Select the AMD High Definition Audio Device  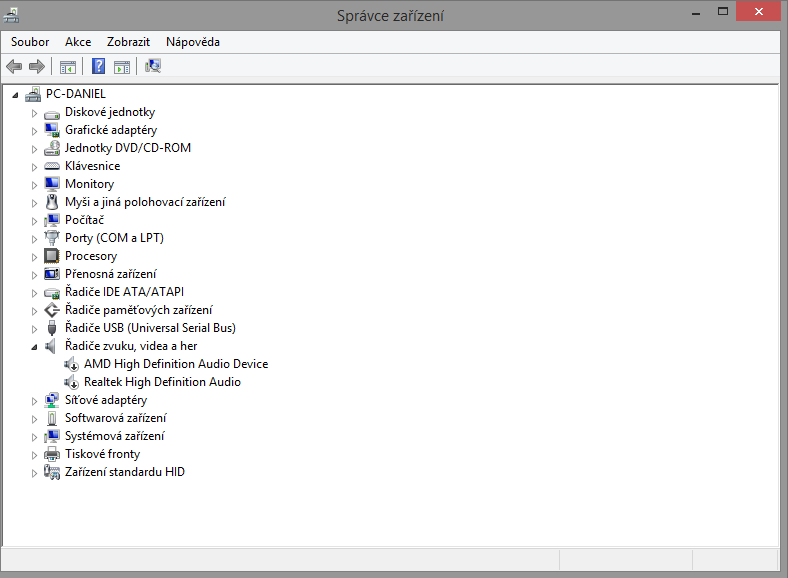[x=175, y=364]
